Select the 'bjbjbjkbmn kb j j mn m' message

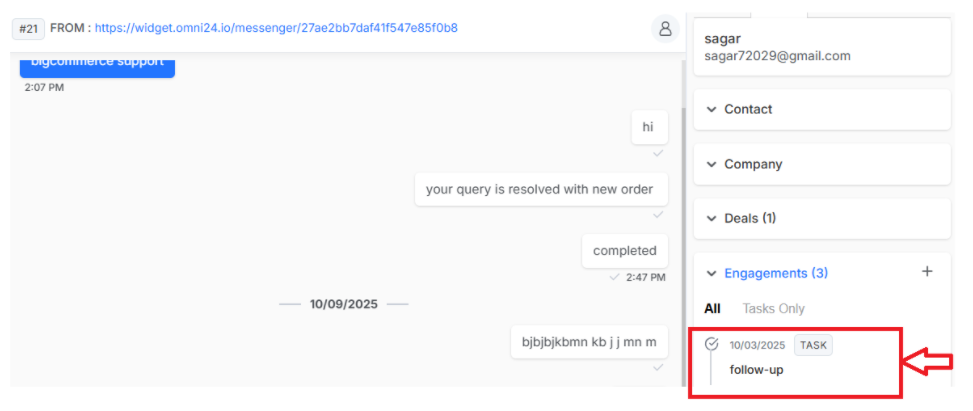[589, 341]
